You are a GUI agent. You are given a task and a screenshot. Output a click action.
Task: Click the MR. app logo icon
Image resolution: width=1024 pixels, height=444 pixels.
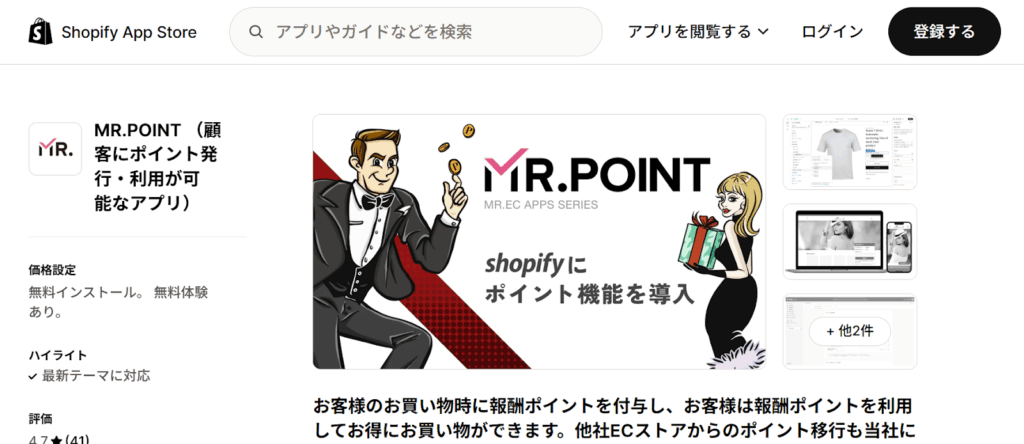click(56, 149)
